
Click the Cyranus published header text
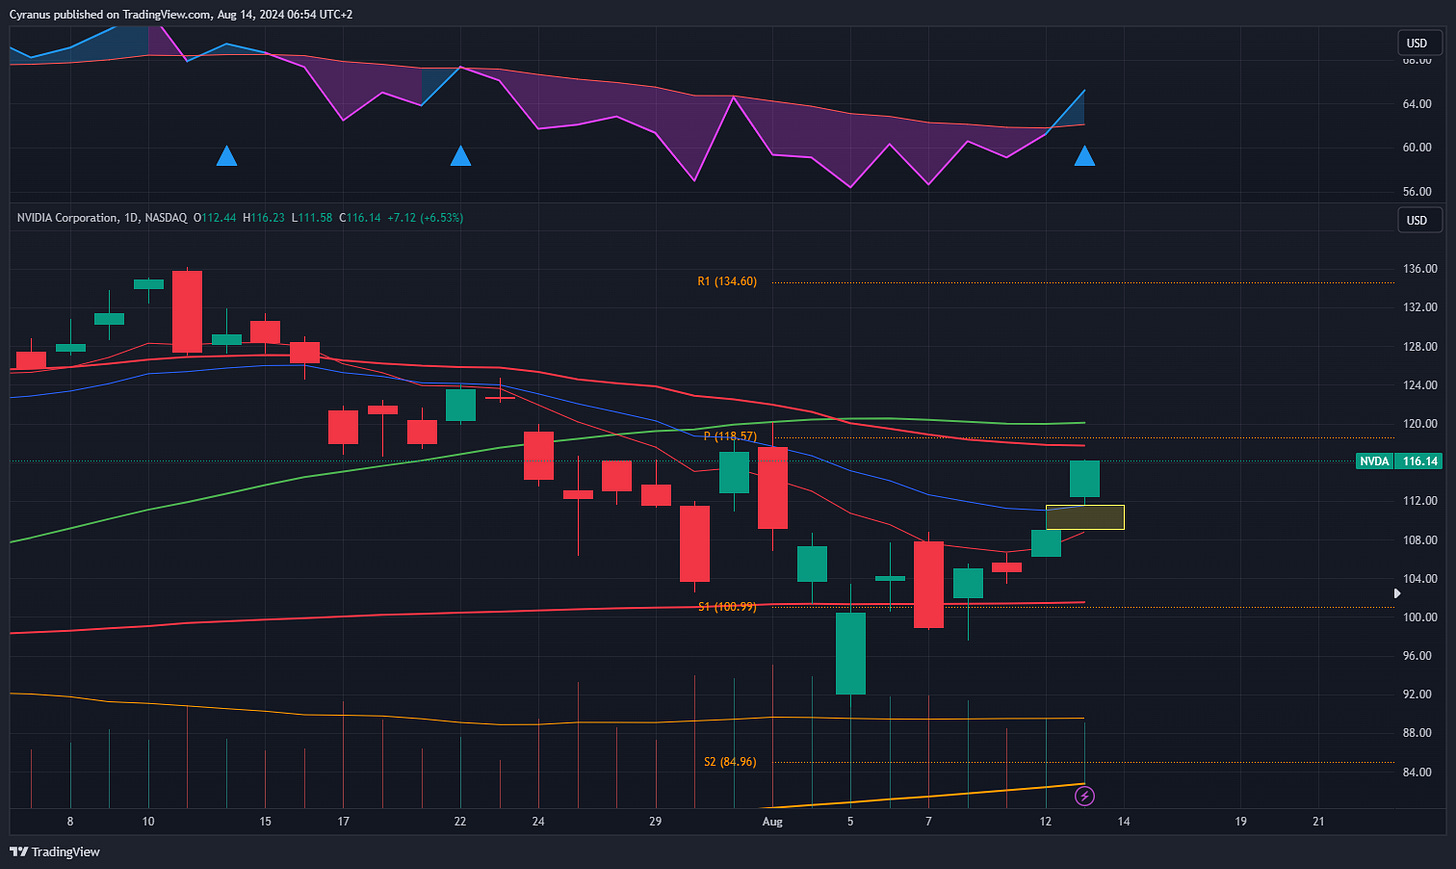coord(181,14)
